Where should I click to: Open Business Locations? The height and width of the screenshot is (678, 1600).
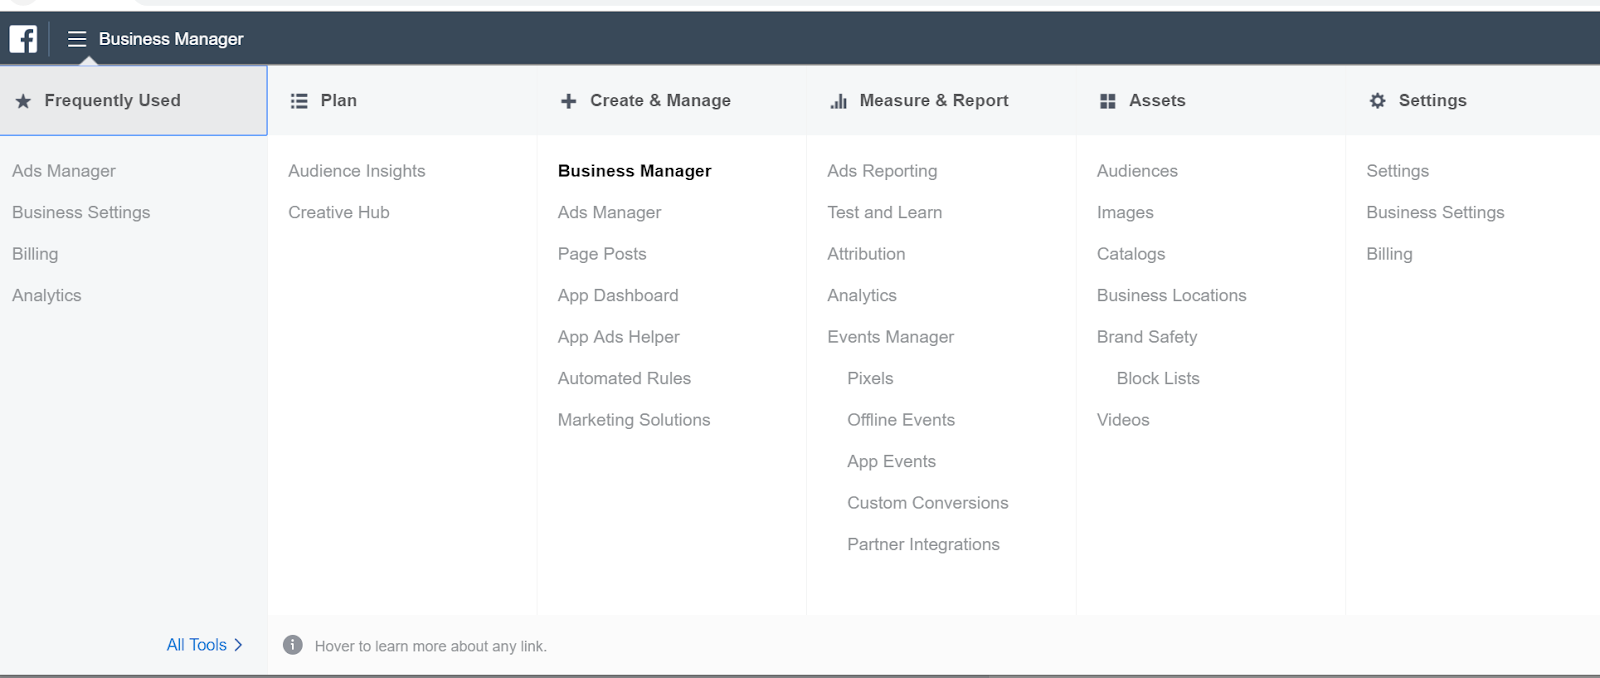pyautogui.click(x=1172, y=295)
